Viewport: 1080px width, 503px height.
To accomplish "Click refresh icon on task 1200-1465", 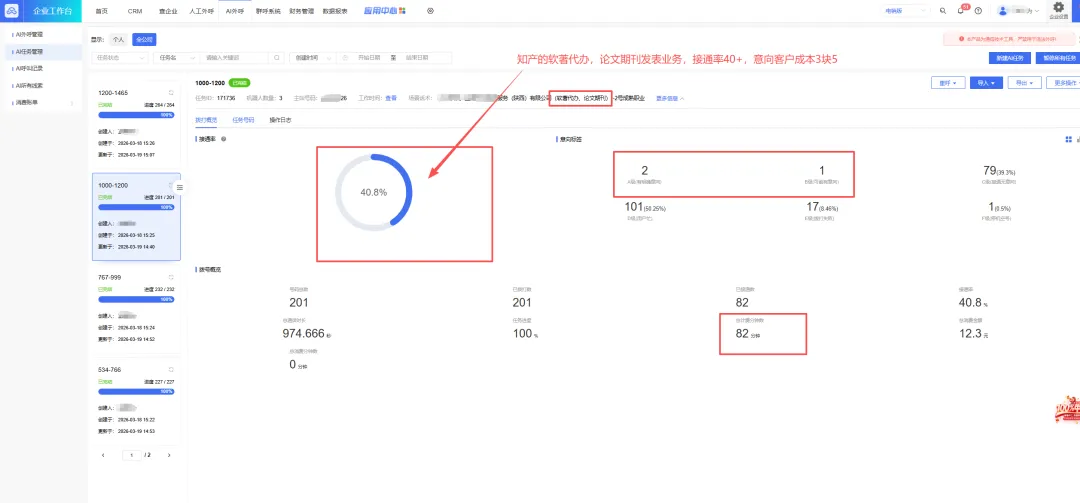I will 171,92.
